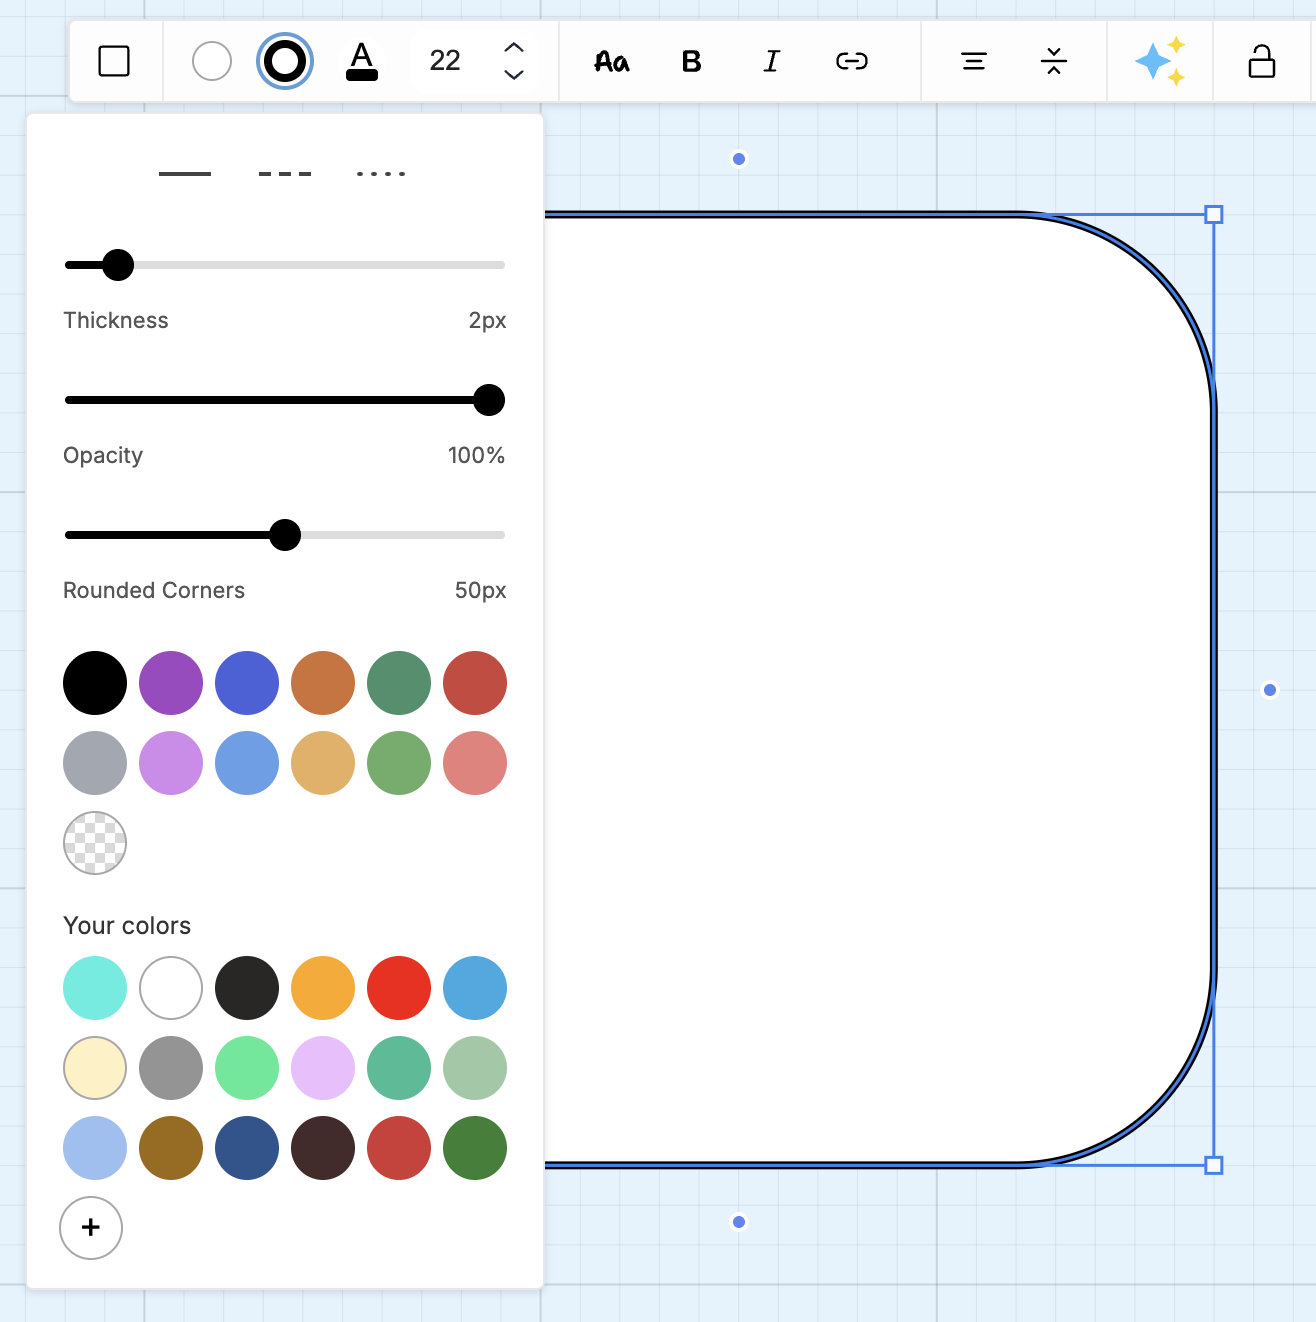The width and height of the screenshot is (1316, 1322).
Task: Click the Opacity slider handle
Action: click(x=489, y=400)
